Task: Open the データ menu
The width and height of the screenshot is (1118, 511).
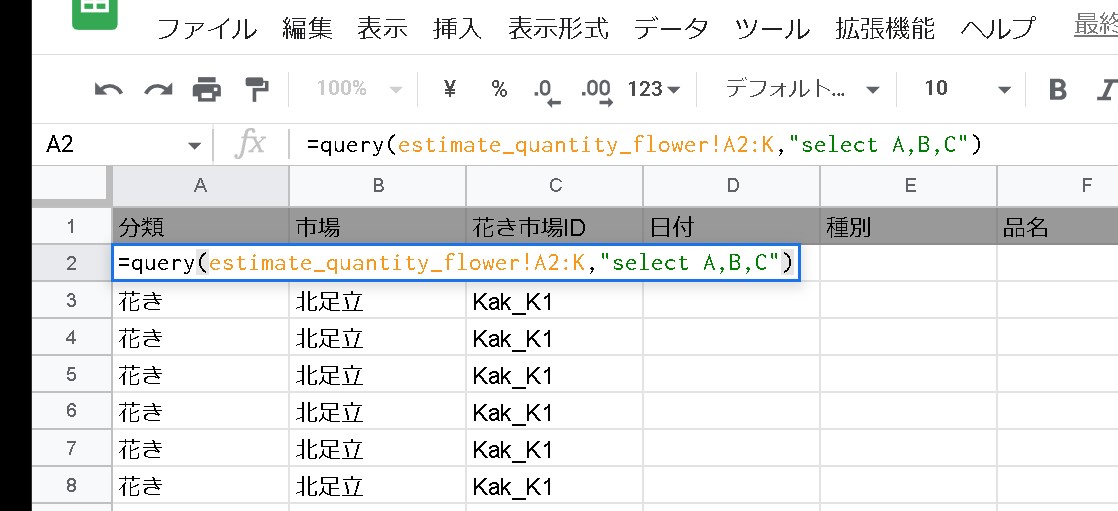Action: (x=671, y=29)
